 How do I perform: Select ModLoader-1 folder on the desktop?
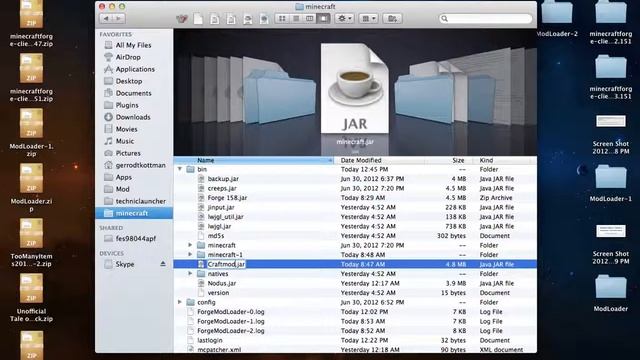[611, 184]
